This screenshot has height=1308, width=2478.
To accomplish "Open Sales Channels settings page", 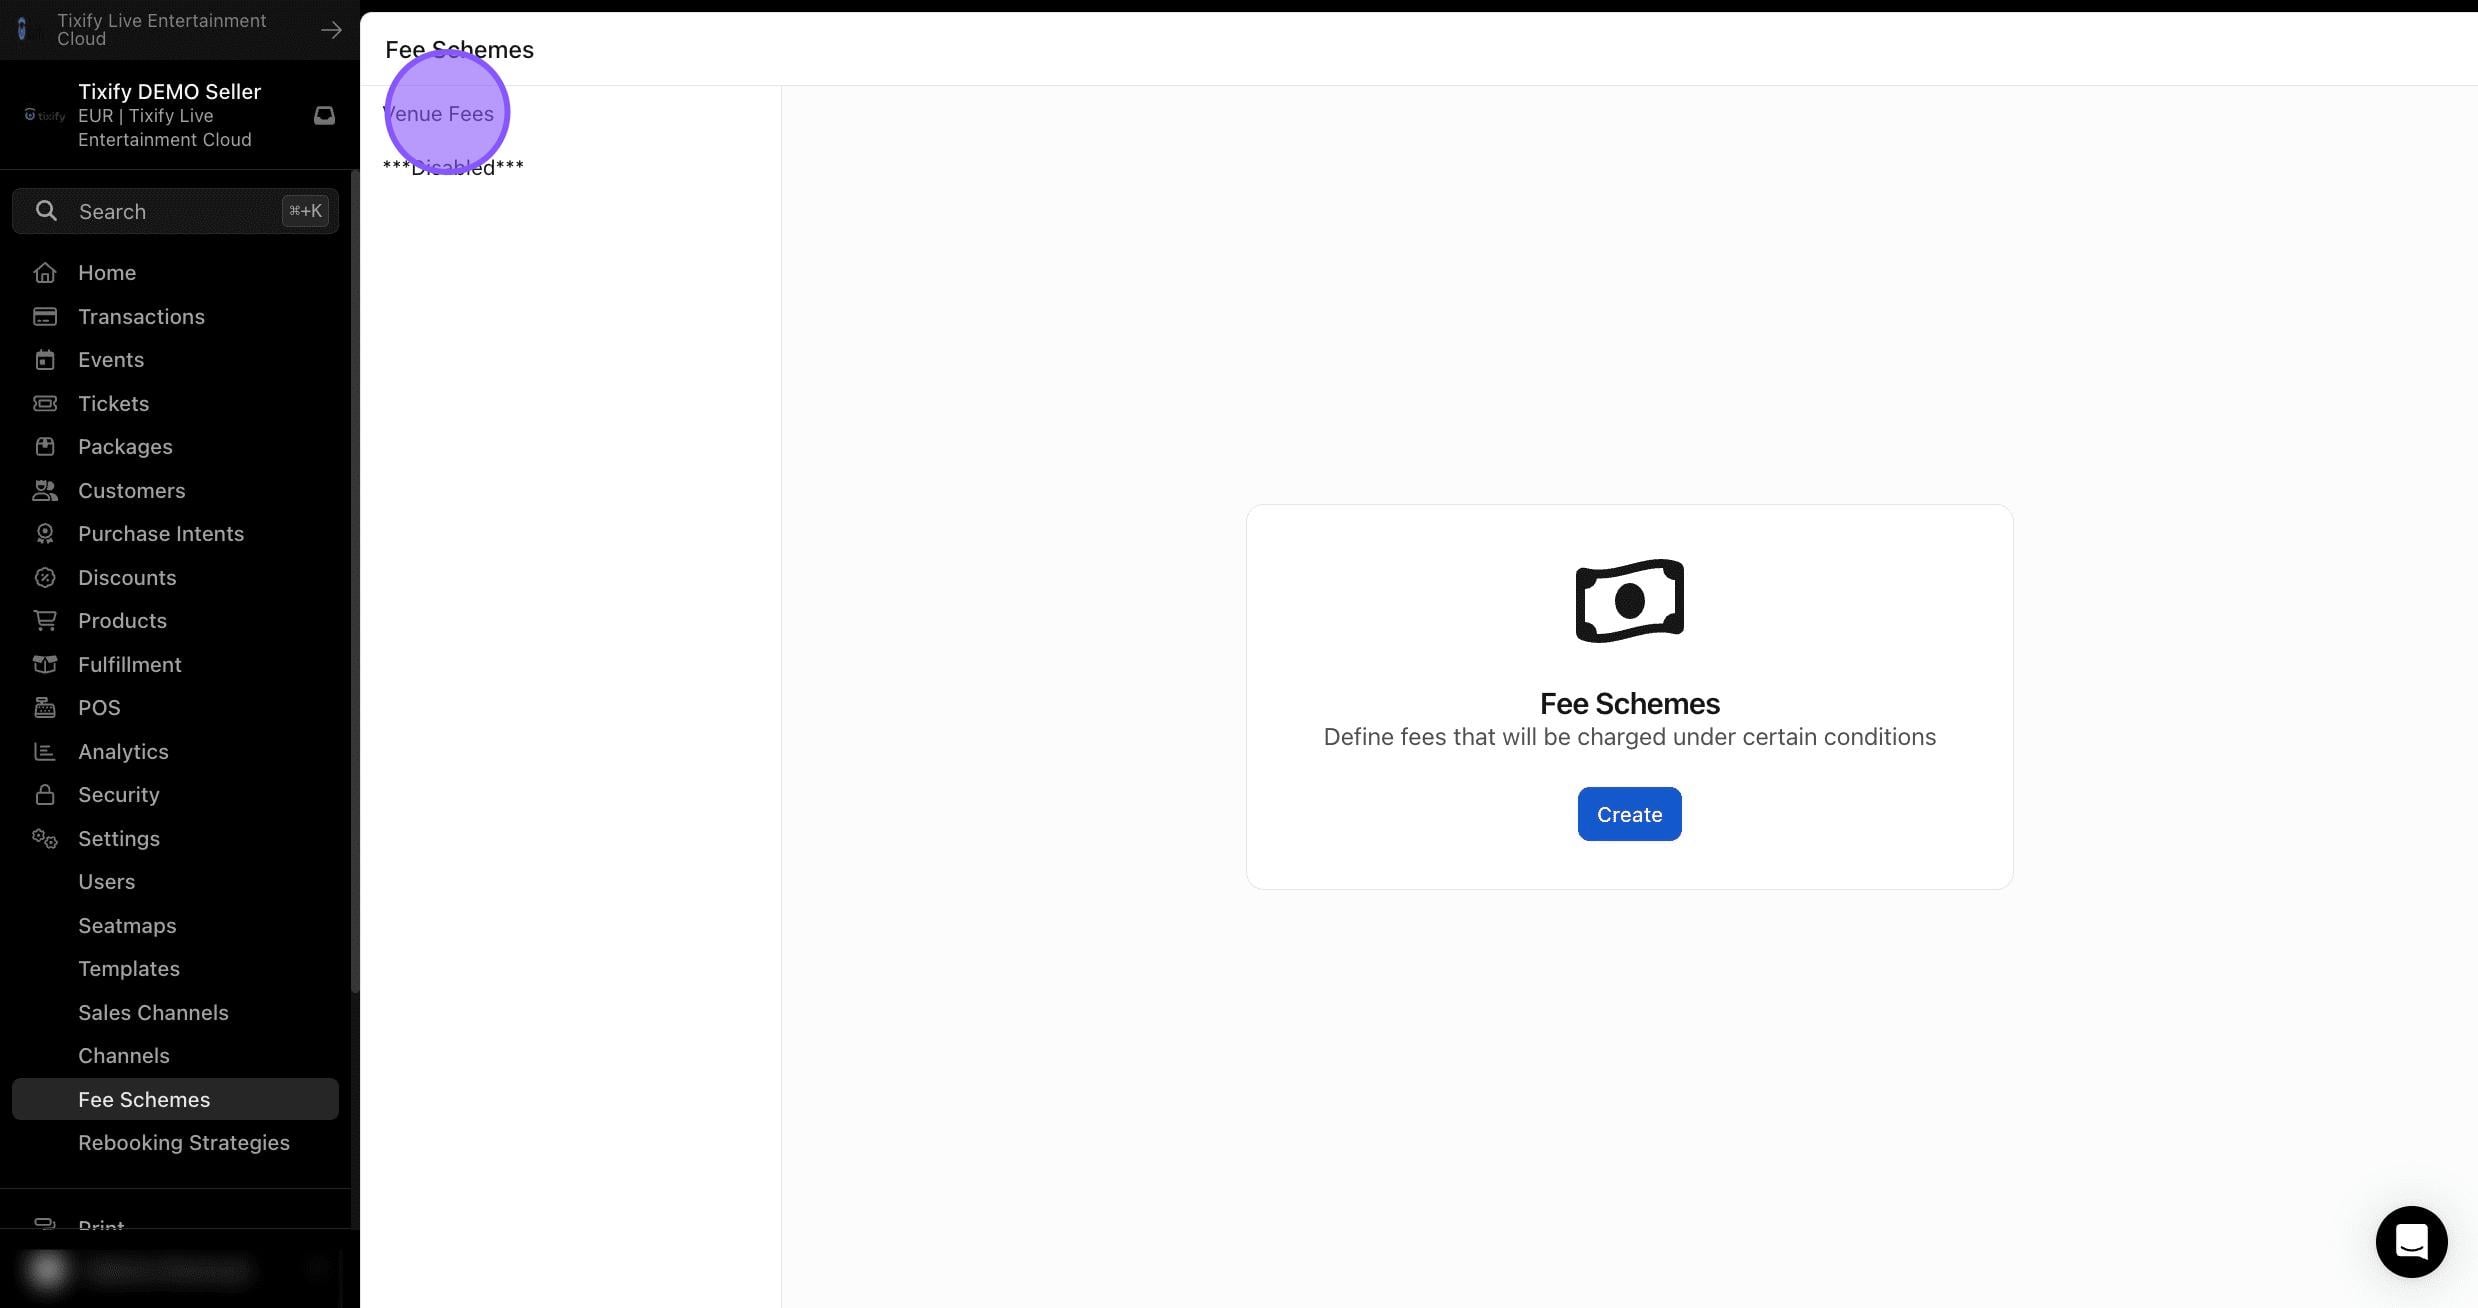I will coord(153,1013).
